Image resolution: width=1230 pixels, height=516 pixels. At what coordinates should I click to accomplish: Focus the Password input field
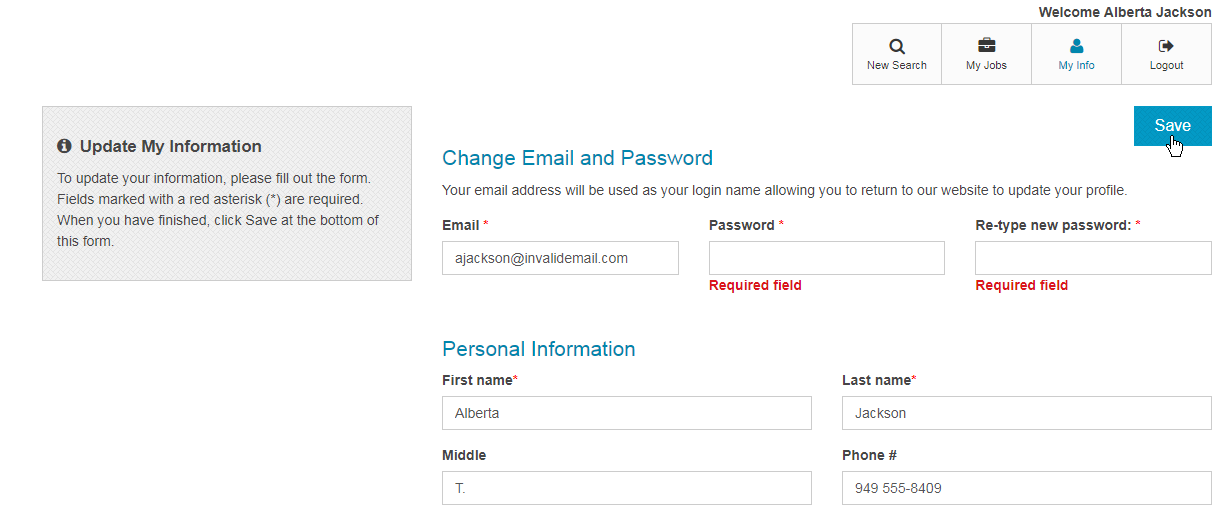tap(826, 258)
